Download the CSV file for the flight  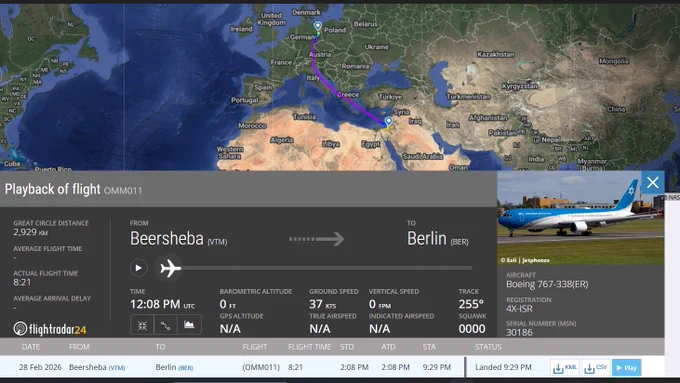coord(595,368)
